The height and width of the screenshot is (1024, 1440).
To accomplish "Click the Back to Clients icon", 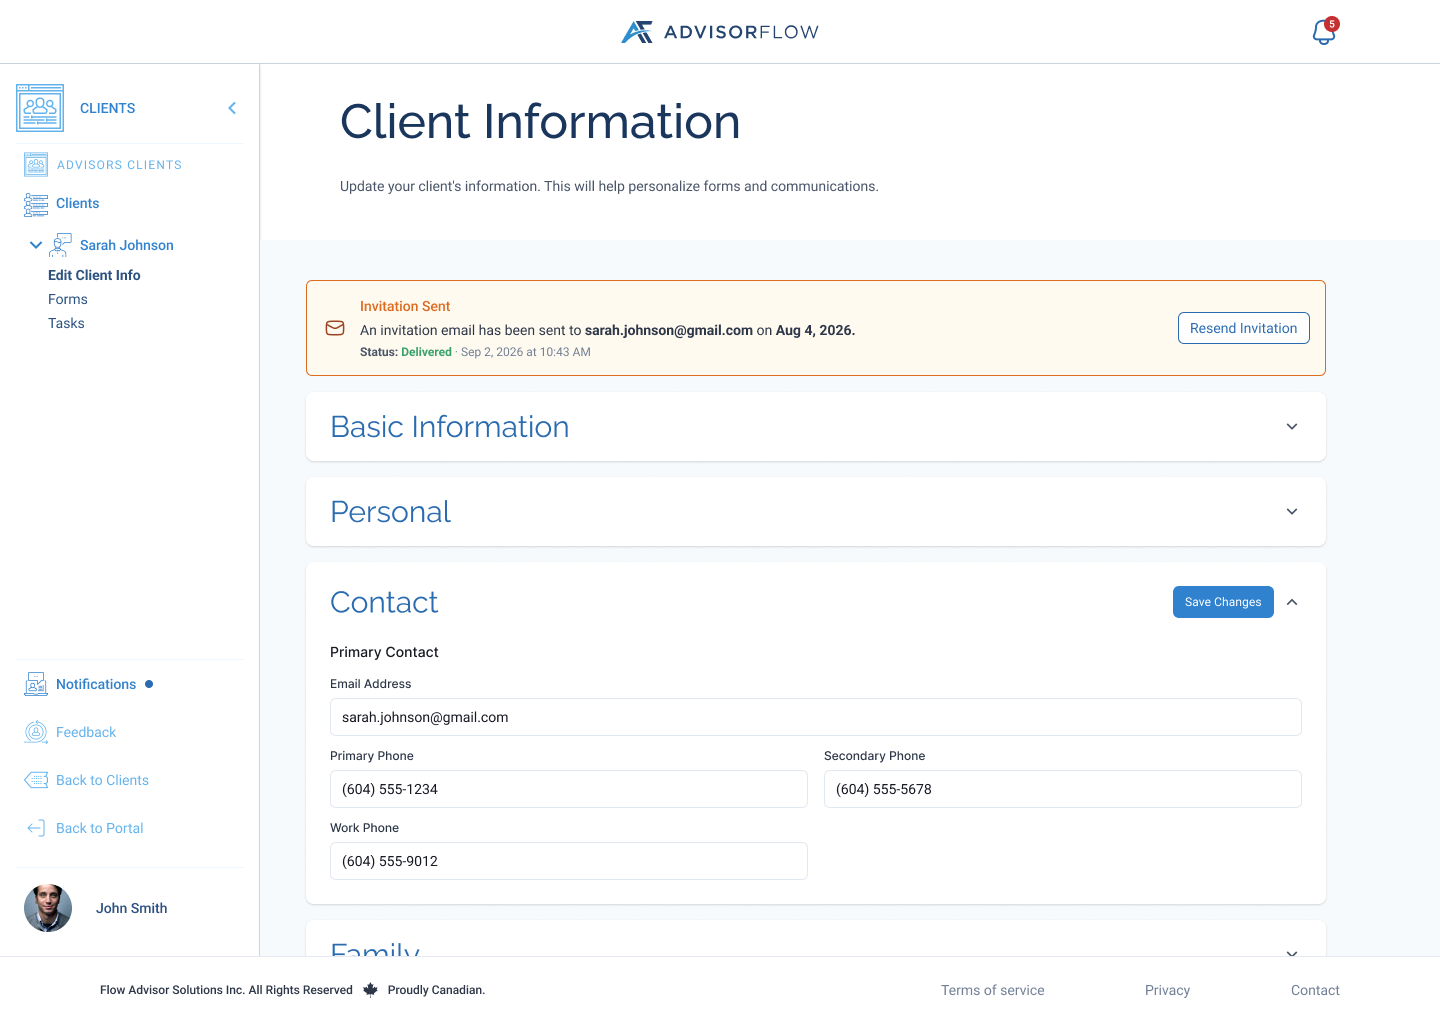I will (36, 780).
